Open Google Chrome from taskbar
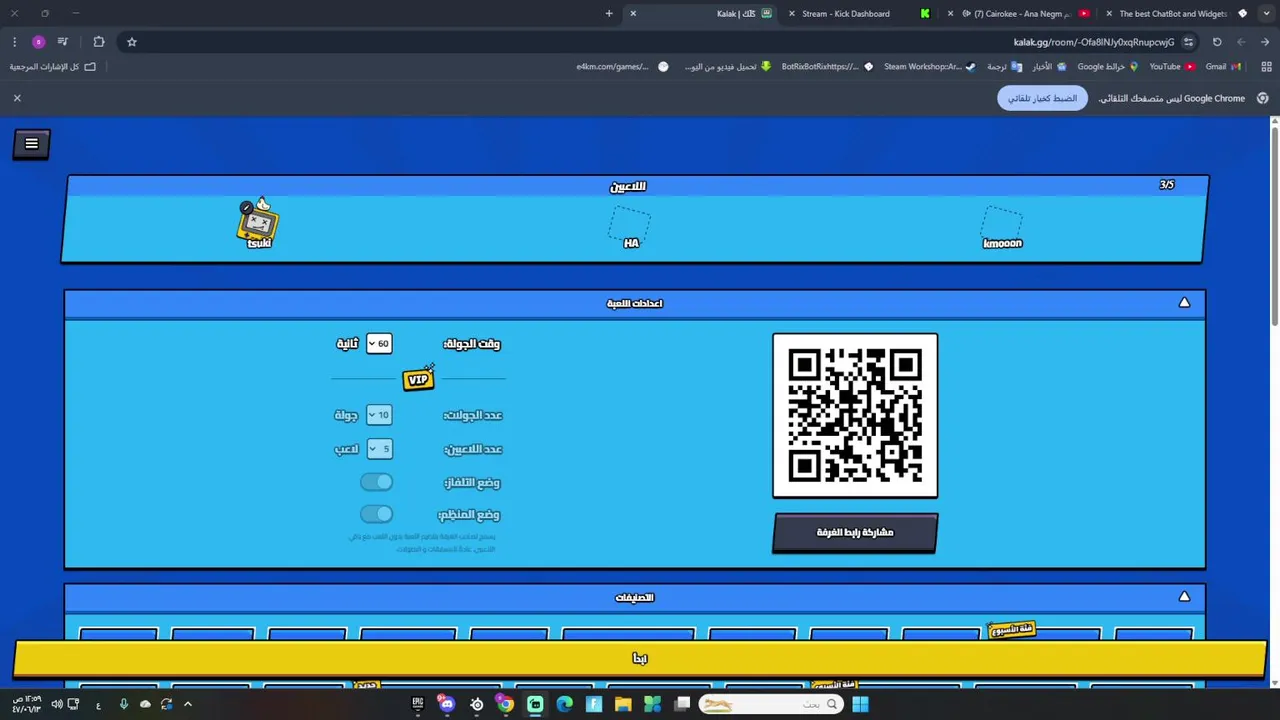Viewport: 1280px width, 720px height. (x=506, y=704)
